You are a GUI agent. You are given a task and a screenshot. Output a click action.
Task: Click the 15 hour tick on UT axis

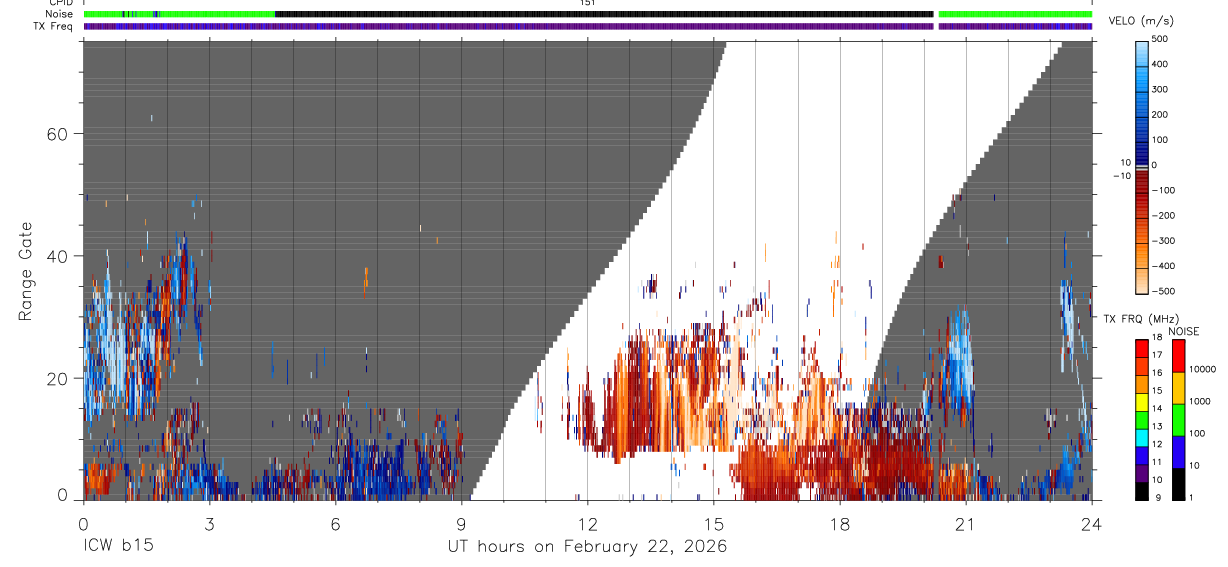pos(713,524)
